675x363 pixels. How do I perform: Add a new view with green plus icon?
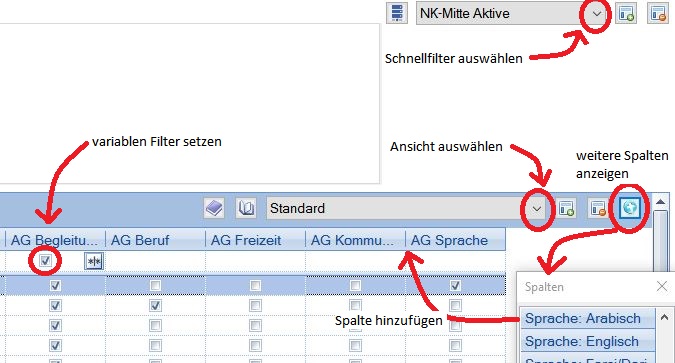[x=567, y=208]
